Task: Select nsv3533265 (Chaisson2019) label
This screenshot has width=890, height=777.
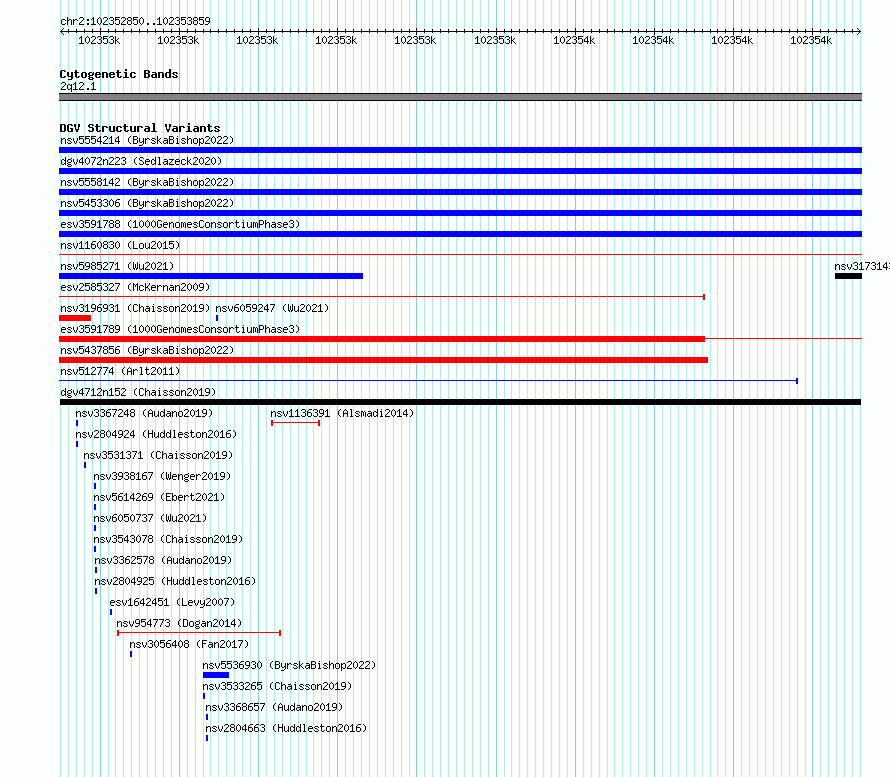Action: [278, 686]
